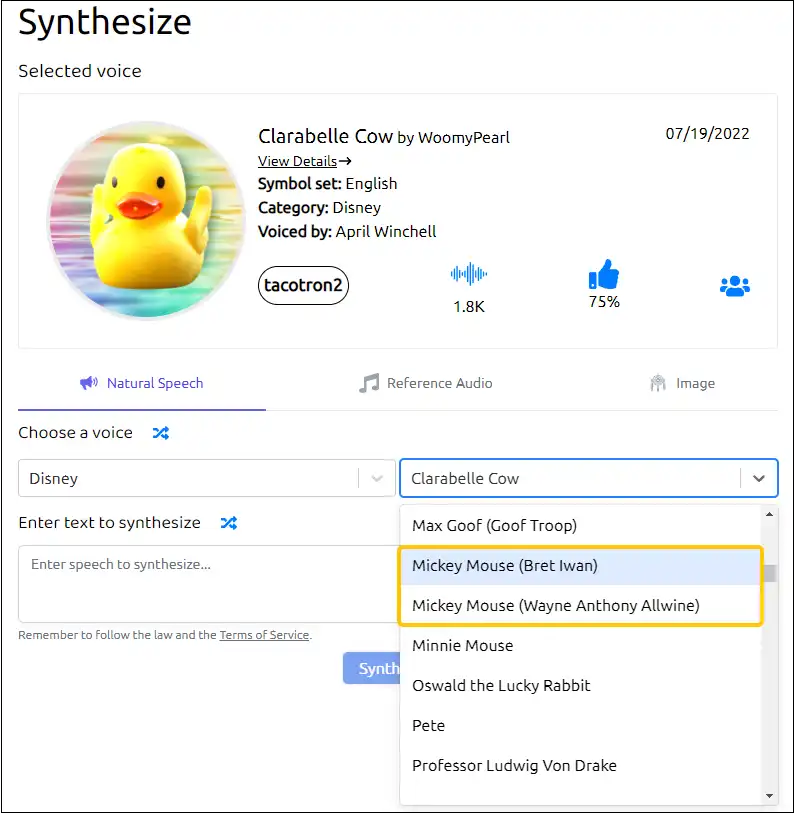Click the music note Reference Audio icon
The image size is (794, 813).
click(x=369, y=383)
